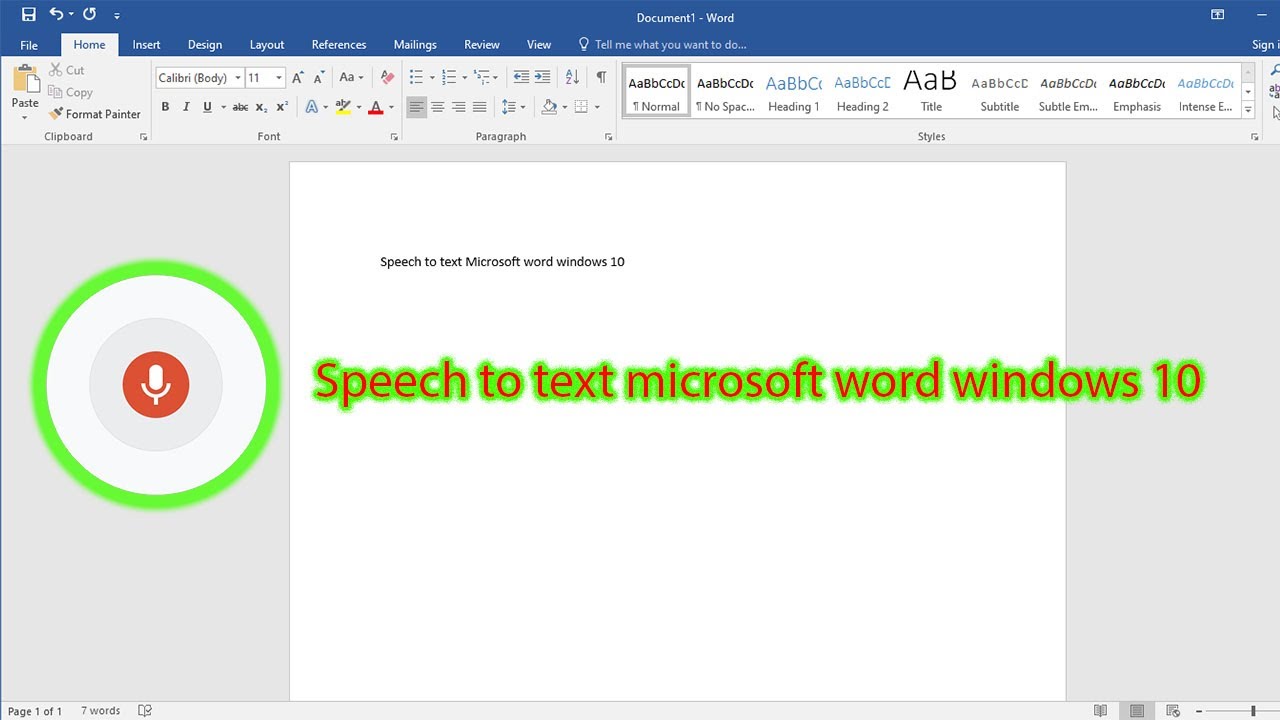Apply the Title style
This screenshot has height=720, width=1280.
[931, 92]
